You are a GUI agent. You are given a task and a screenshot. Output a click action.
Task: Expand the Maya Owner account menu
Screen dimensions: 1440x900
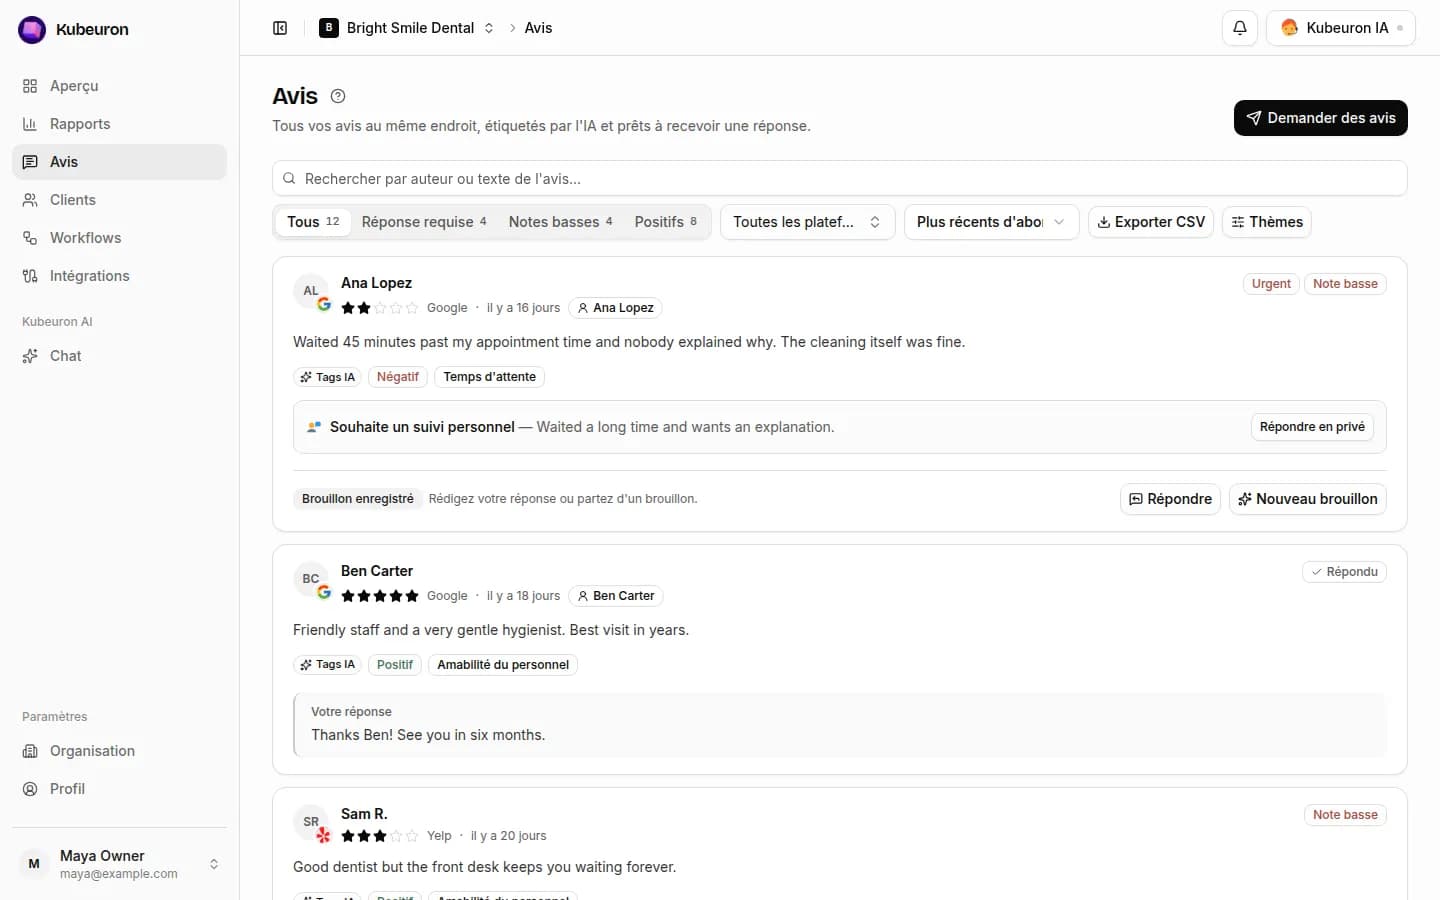(119, 864)
